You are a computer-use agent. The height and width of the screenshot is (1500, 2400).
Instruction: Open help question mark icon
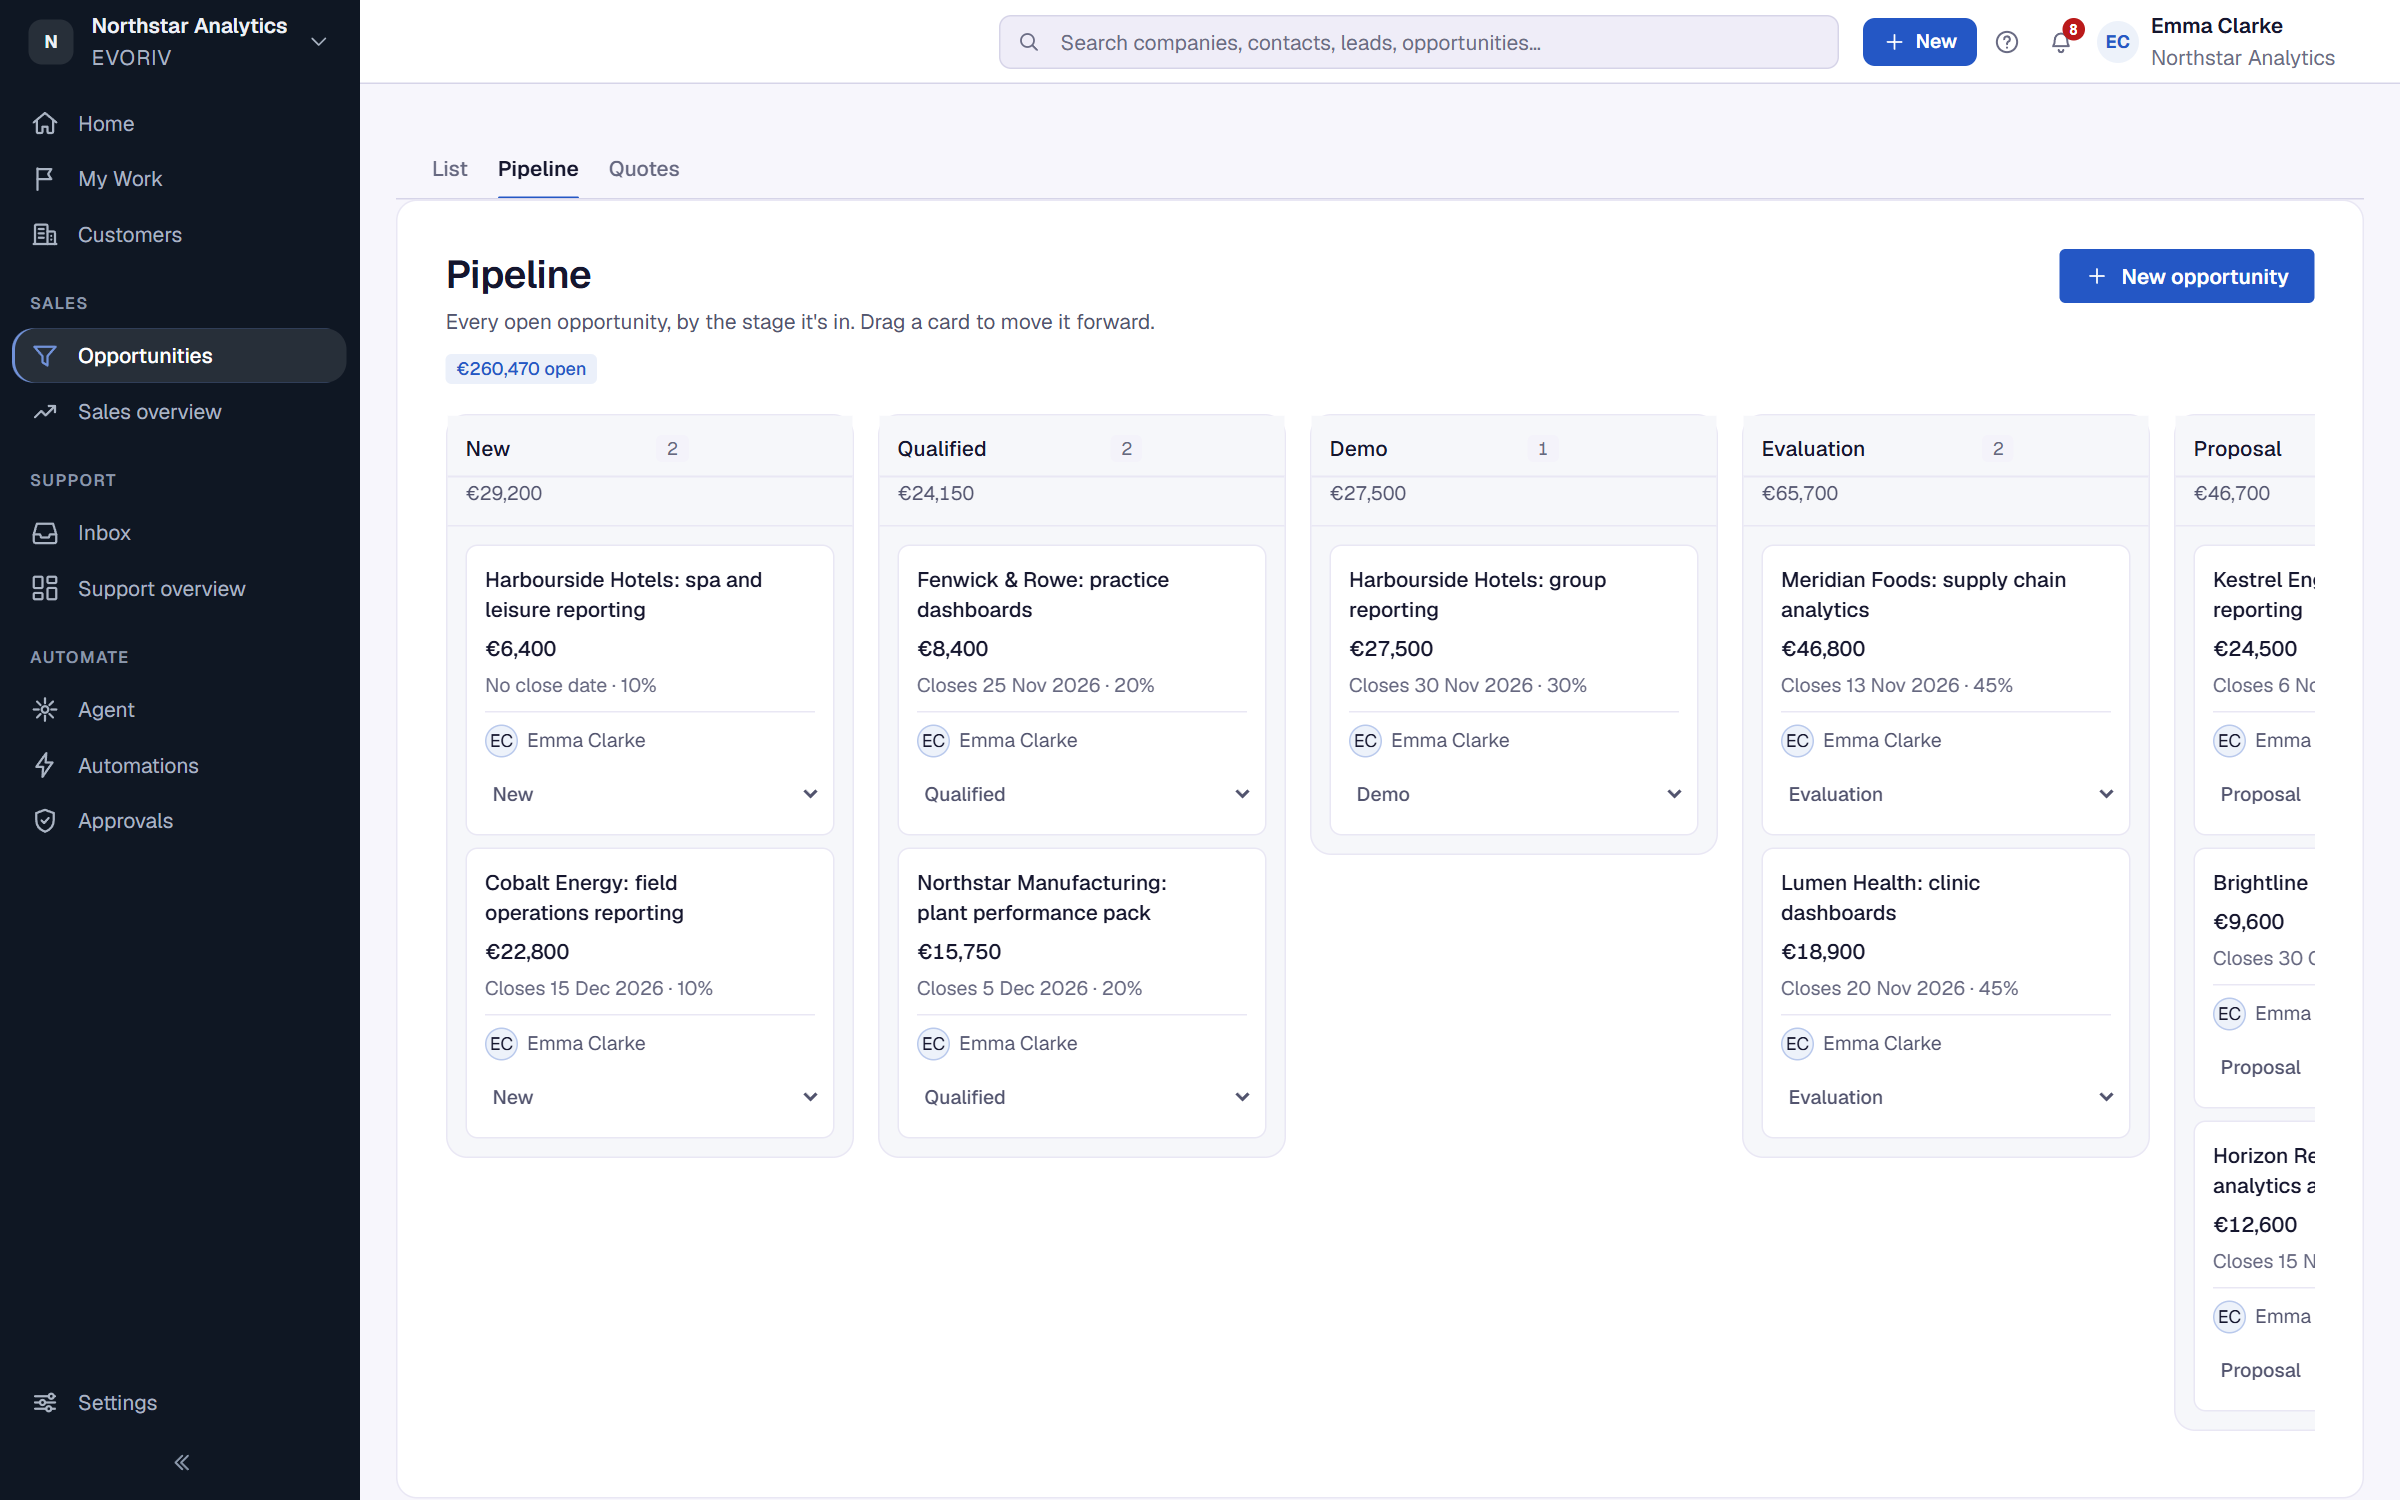click(2006, 42)
